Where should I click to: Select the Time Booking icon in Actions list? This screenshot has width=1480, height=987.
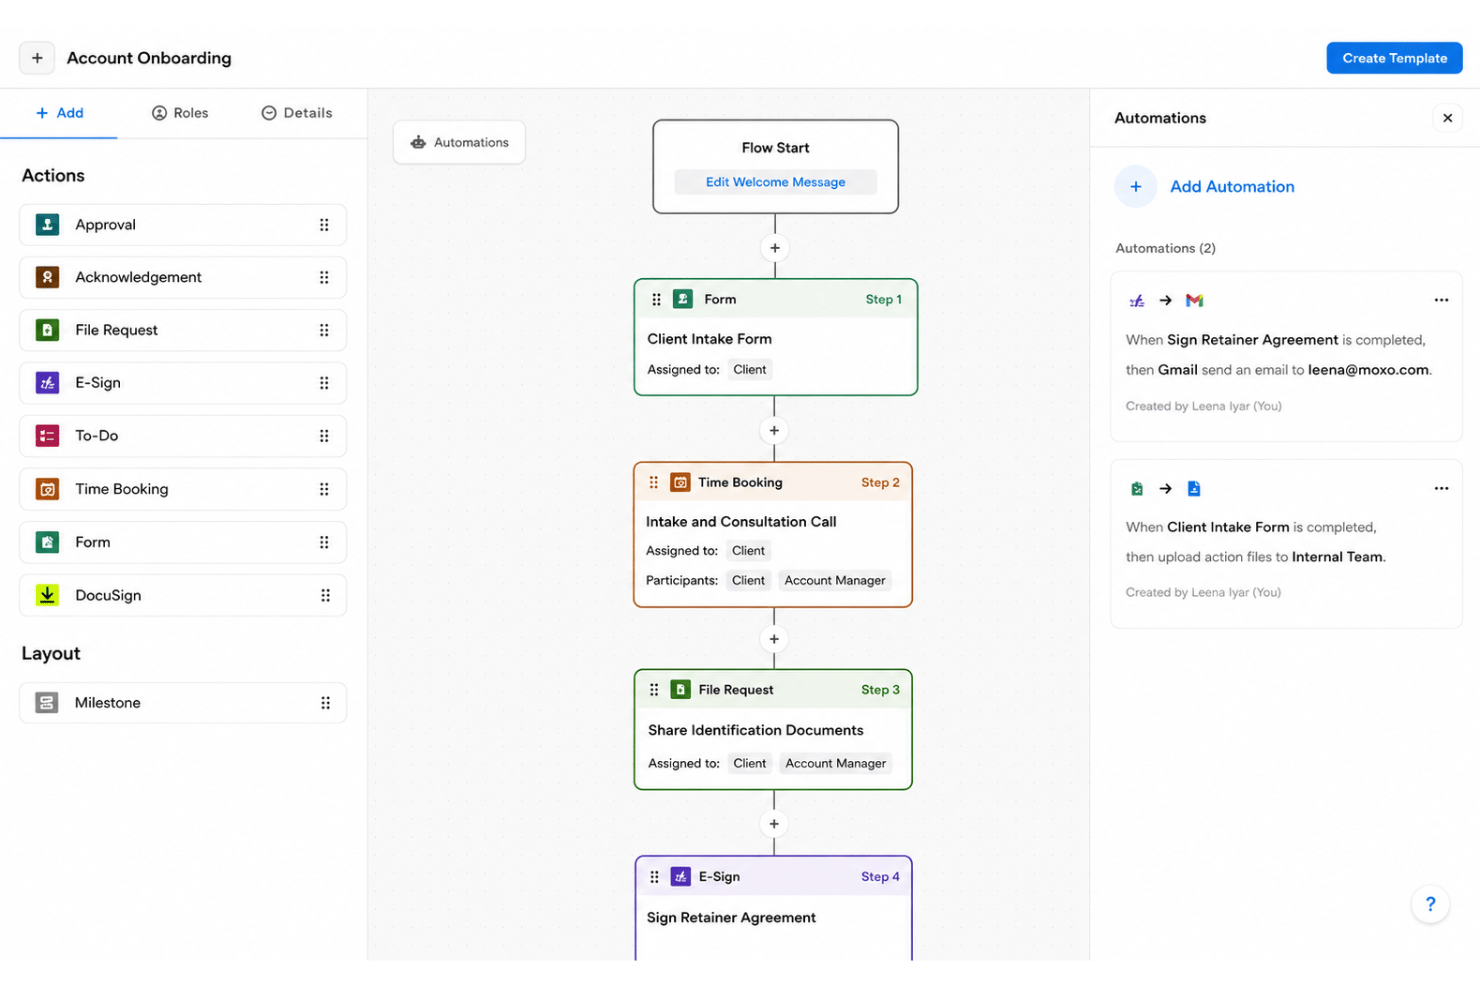point(47,489)
